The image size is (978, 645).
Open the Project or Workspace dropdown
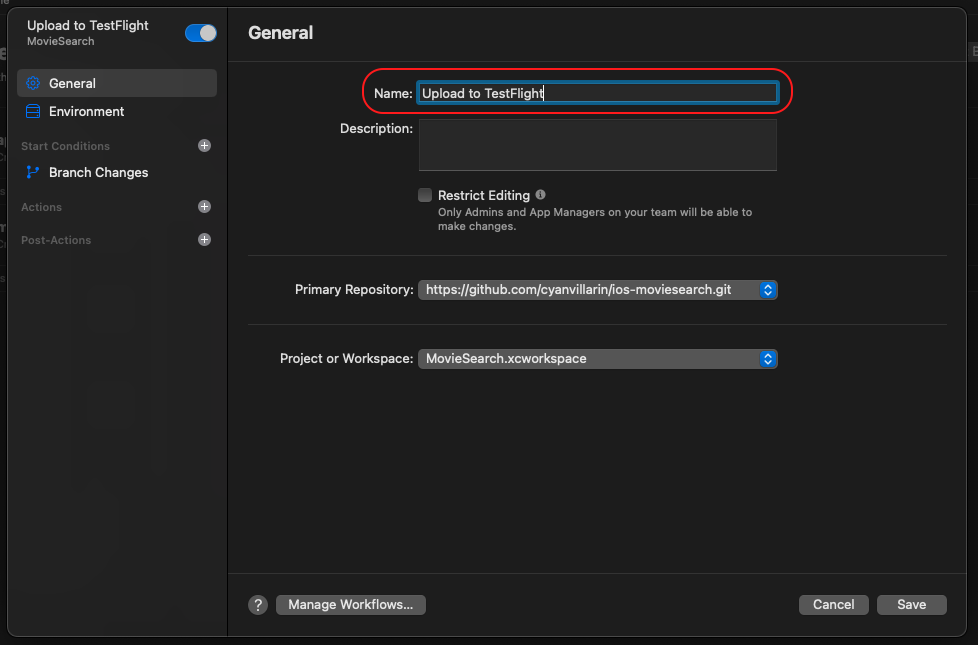[598, 359]
